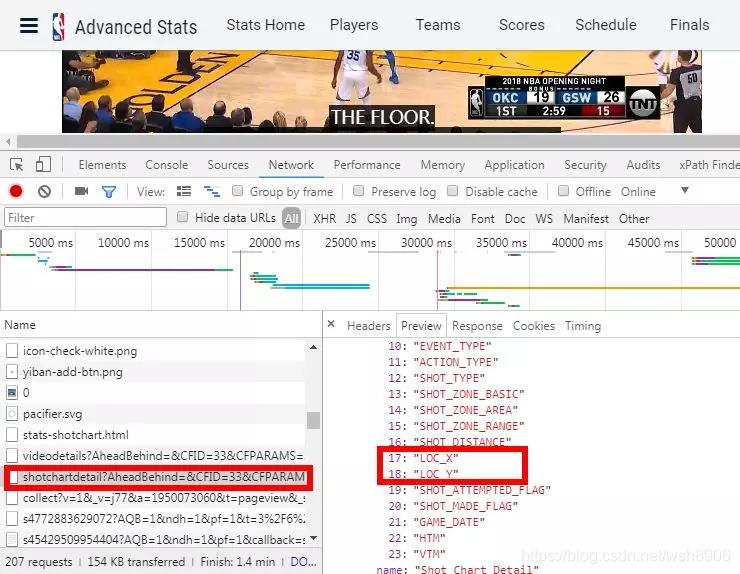Toggle the Offline checkbox
The width and height of the screenshot is (740, 574).
click(563, 191)
